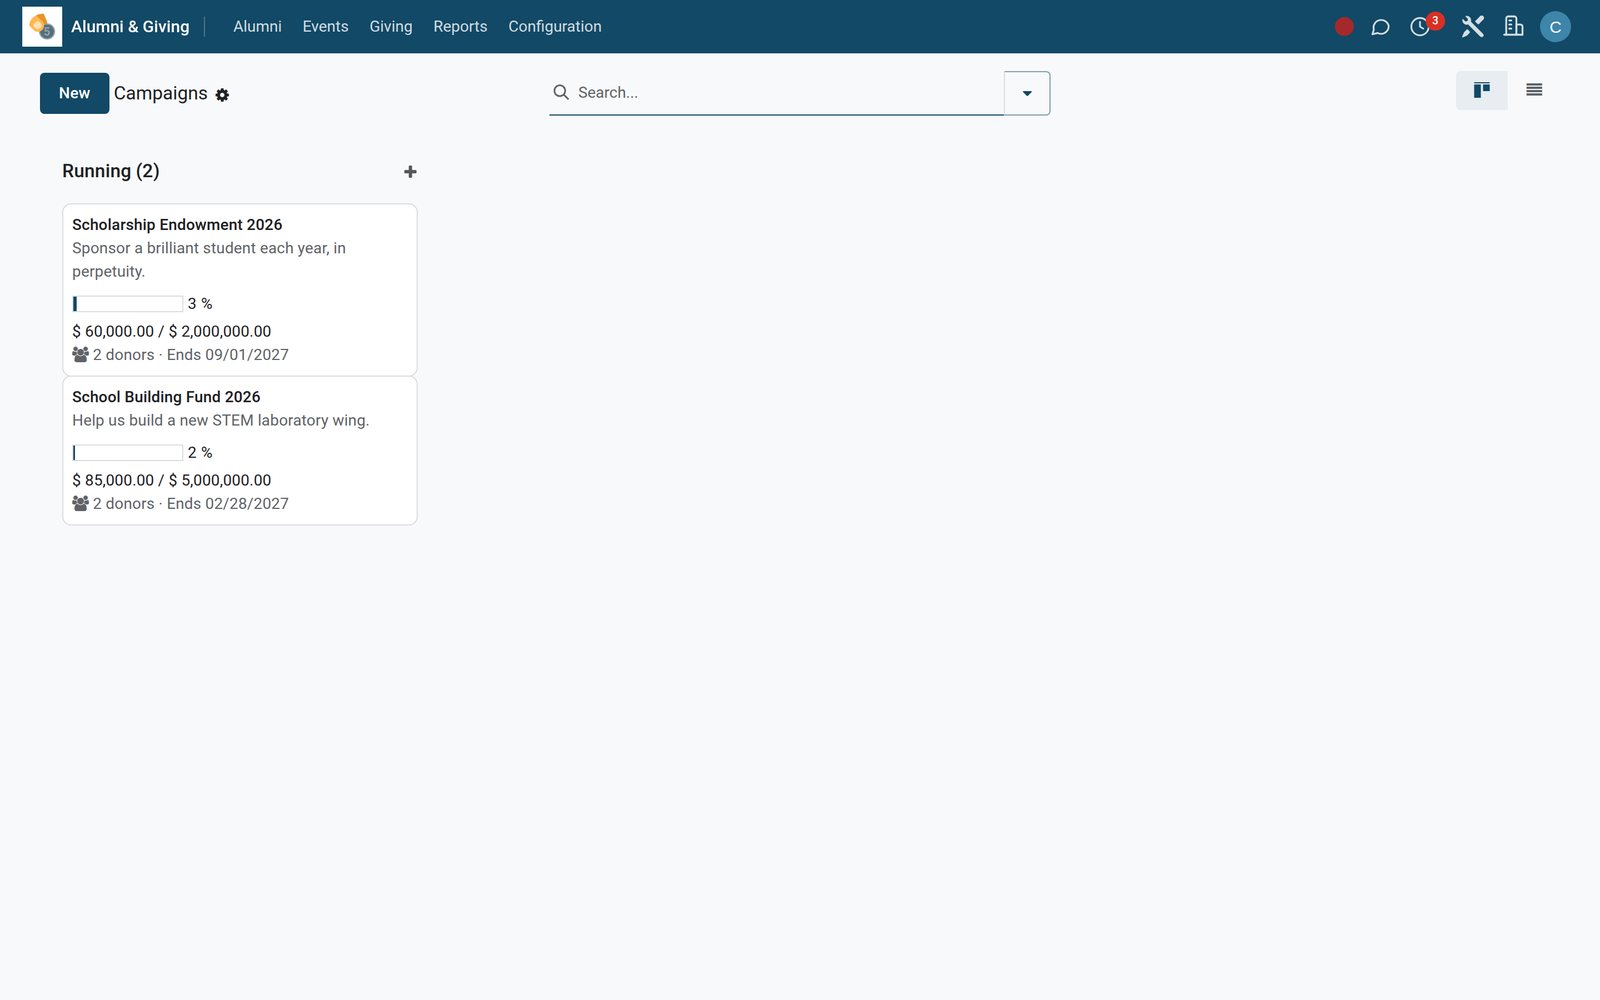Open the chat conversations icon
Image resolution: width=1600 pixels, height=1000 pixels.
click(1380, 27)
